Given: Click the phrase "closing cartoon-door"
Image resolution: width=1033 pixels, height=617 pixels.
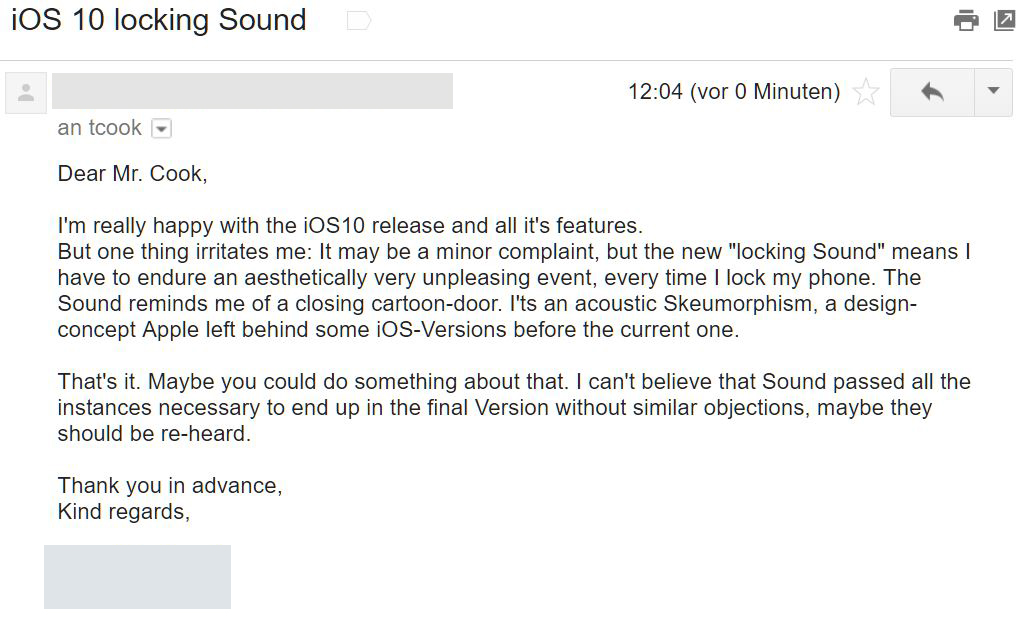Looking at the screenshot, I should tap(400, 304).
